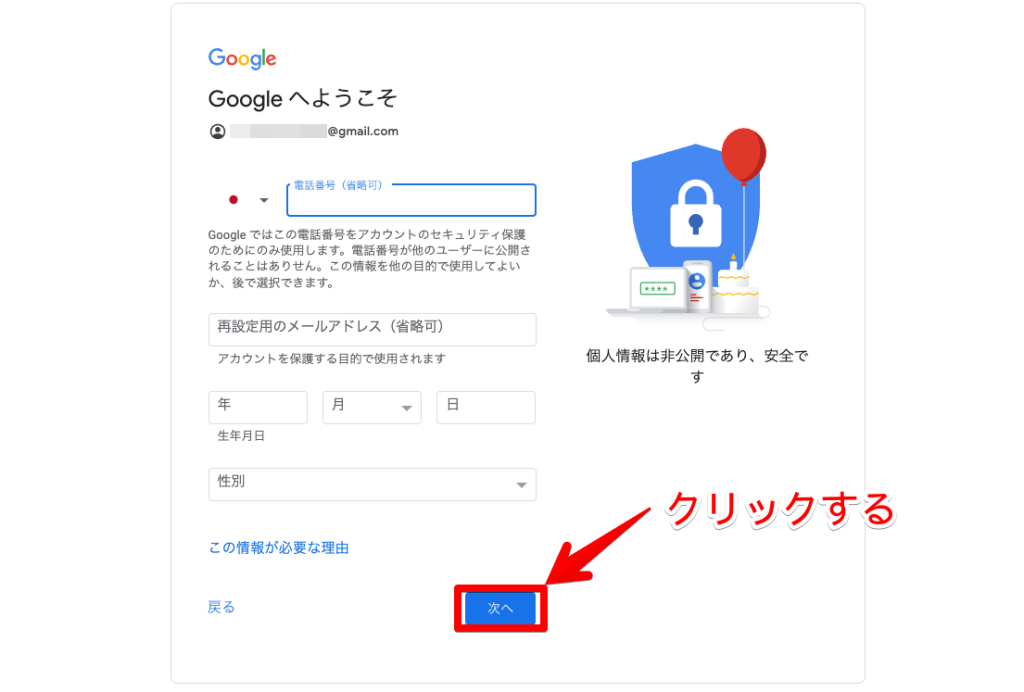Viewport: 1024px width, 692px height.
Task: Click the 電話番号（省略可）phone number field
Action: [411, 200]
